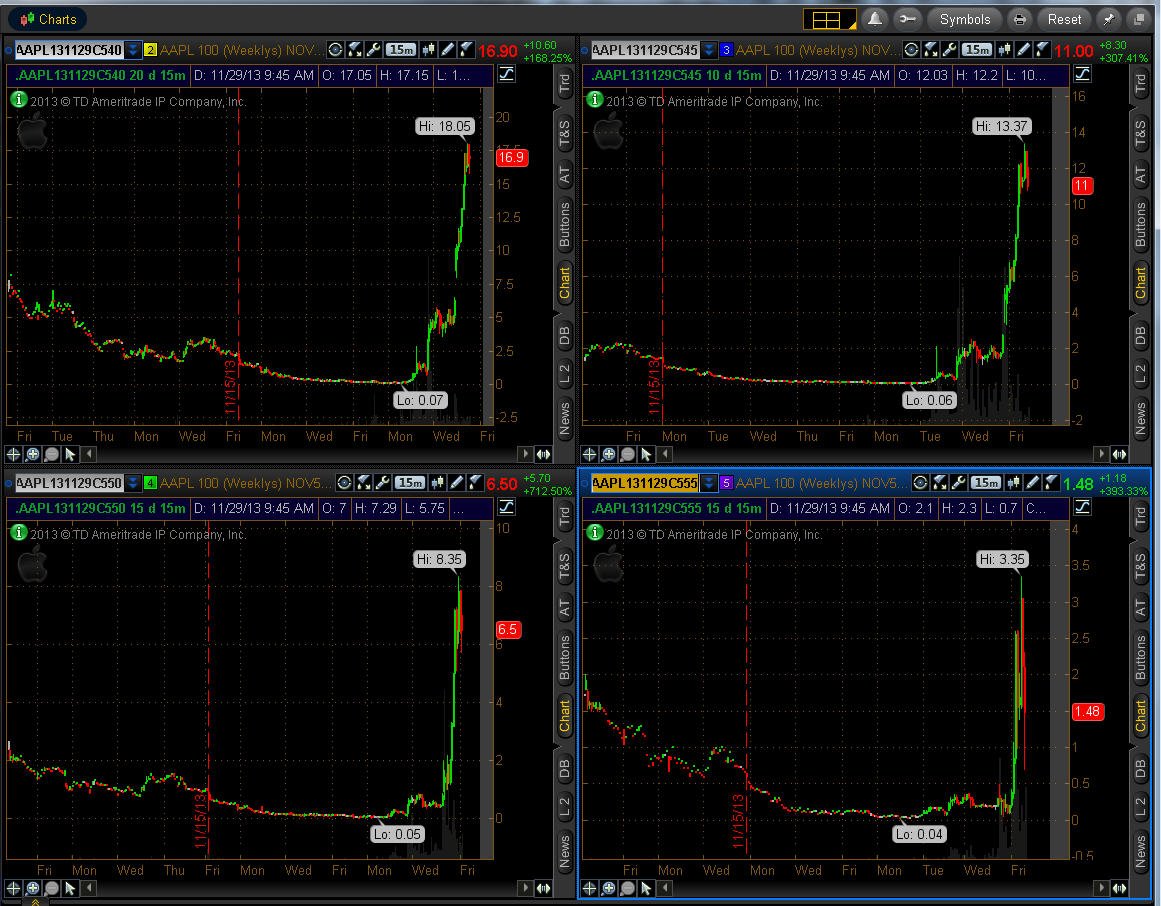Click the crosshair pan icon below C540 chart
Image resolution: width=1161 pixels, height=906 pixels.
[13, 454]
